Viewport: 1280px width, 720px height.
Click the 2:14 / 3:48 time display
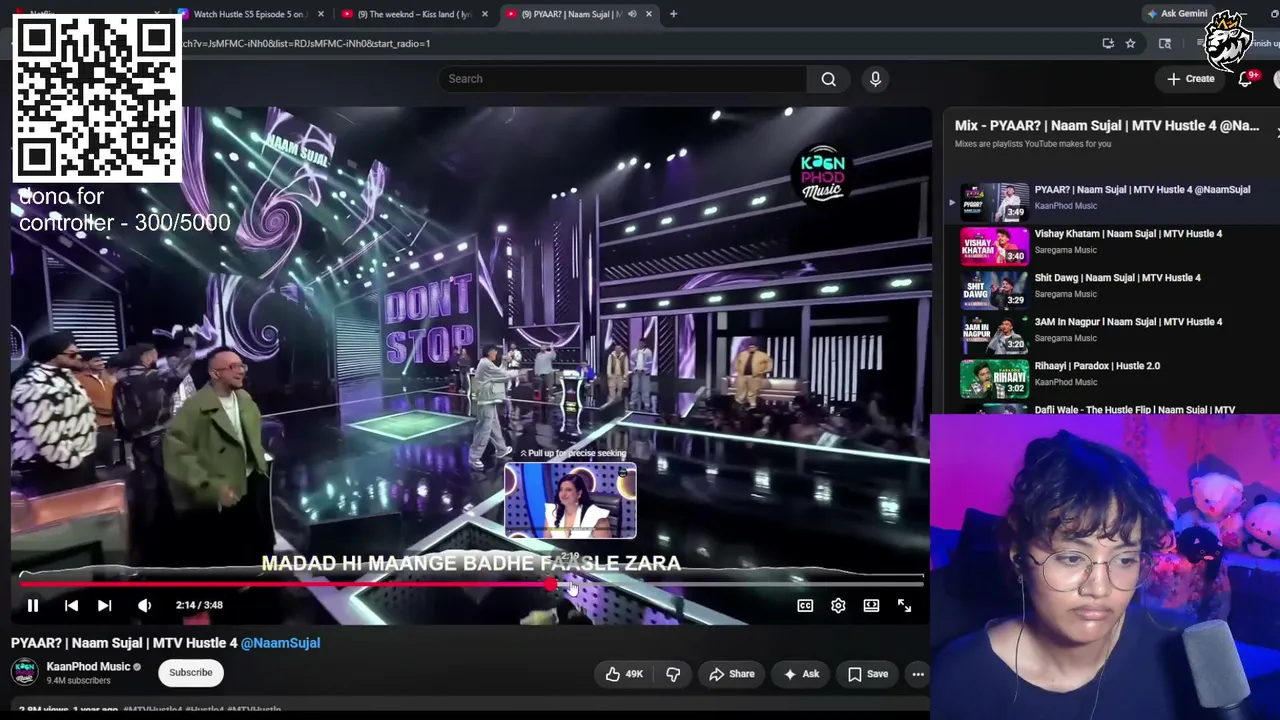pos(199,605)
